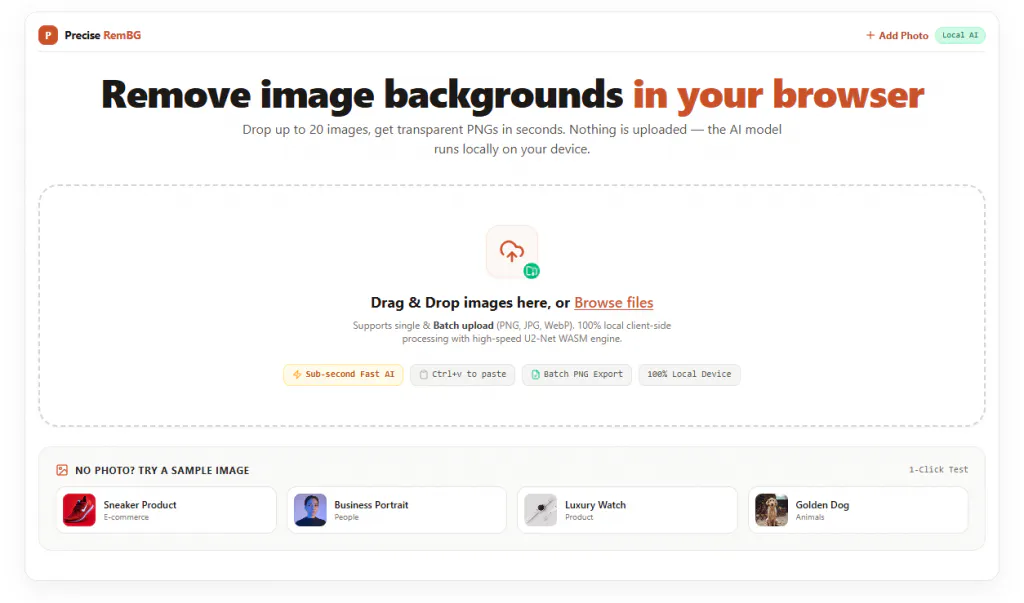Screen dimensions: 1024x603
Task: Open the Browse files link
Action: point(613,302)
